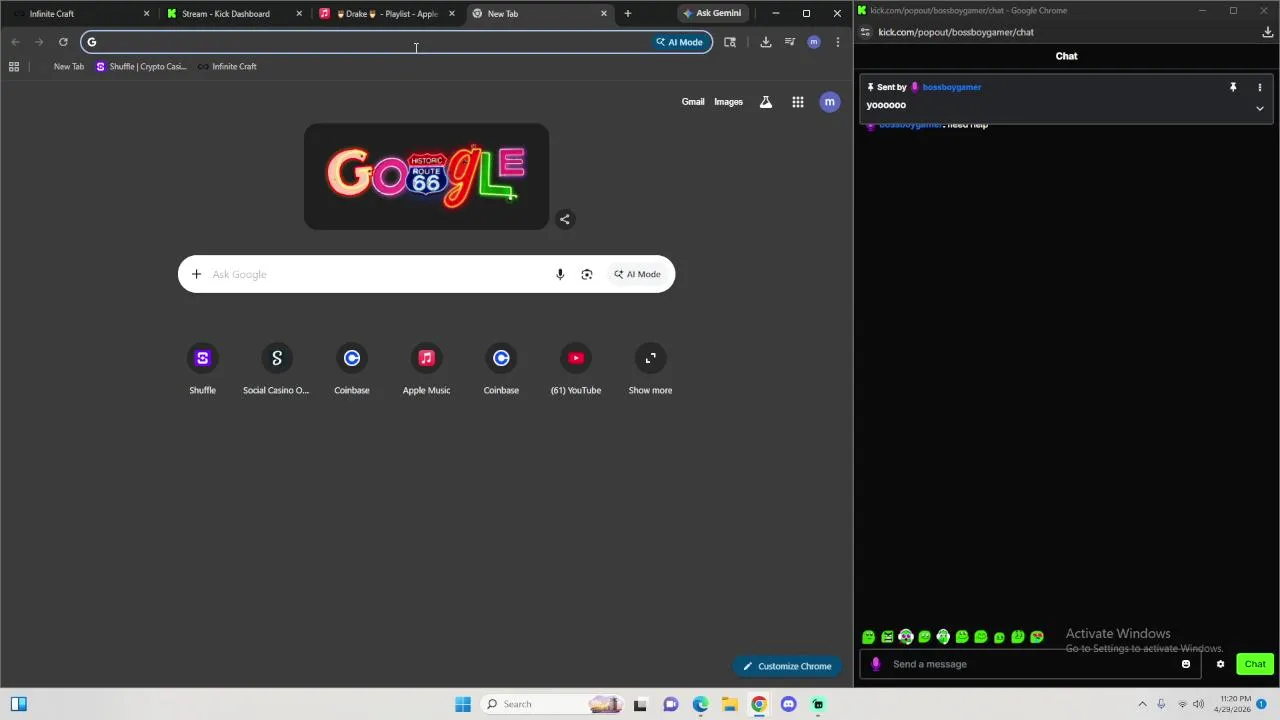Screen dimensions: 1280x720
Task: Open the Infinite Craft bookmark
Action: point(227,67)
